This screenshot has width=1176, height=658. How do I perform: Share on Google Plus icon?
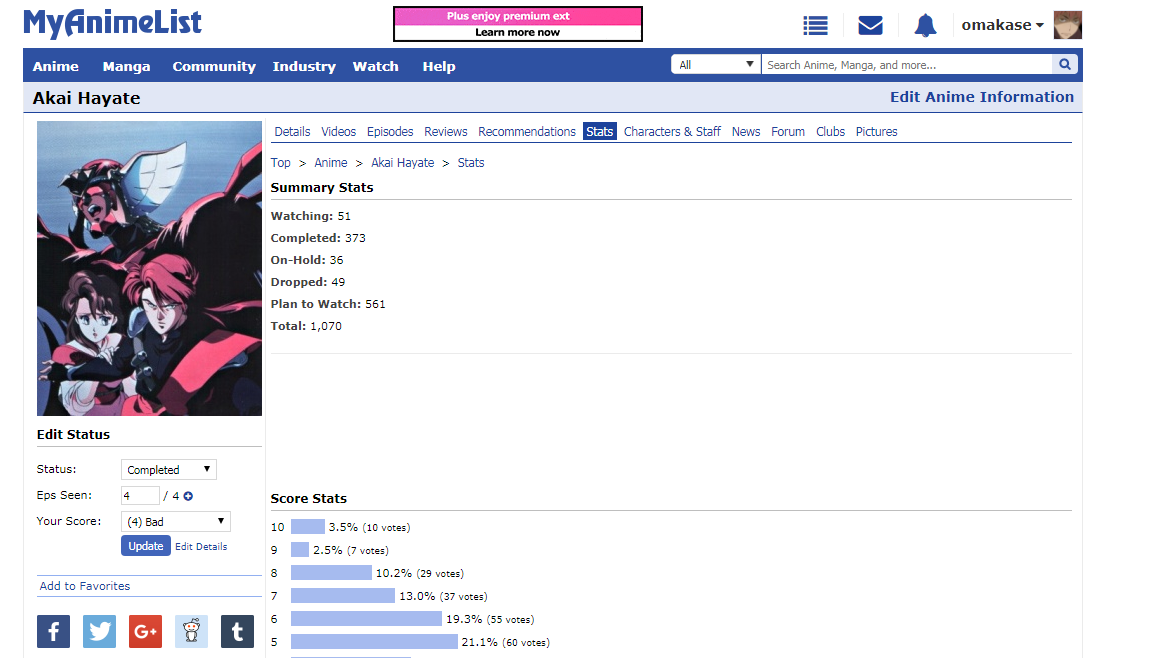pos(146,632)
